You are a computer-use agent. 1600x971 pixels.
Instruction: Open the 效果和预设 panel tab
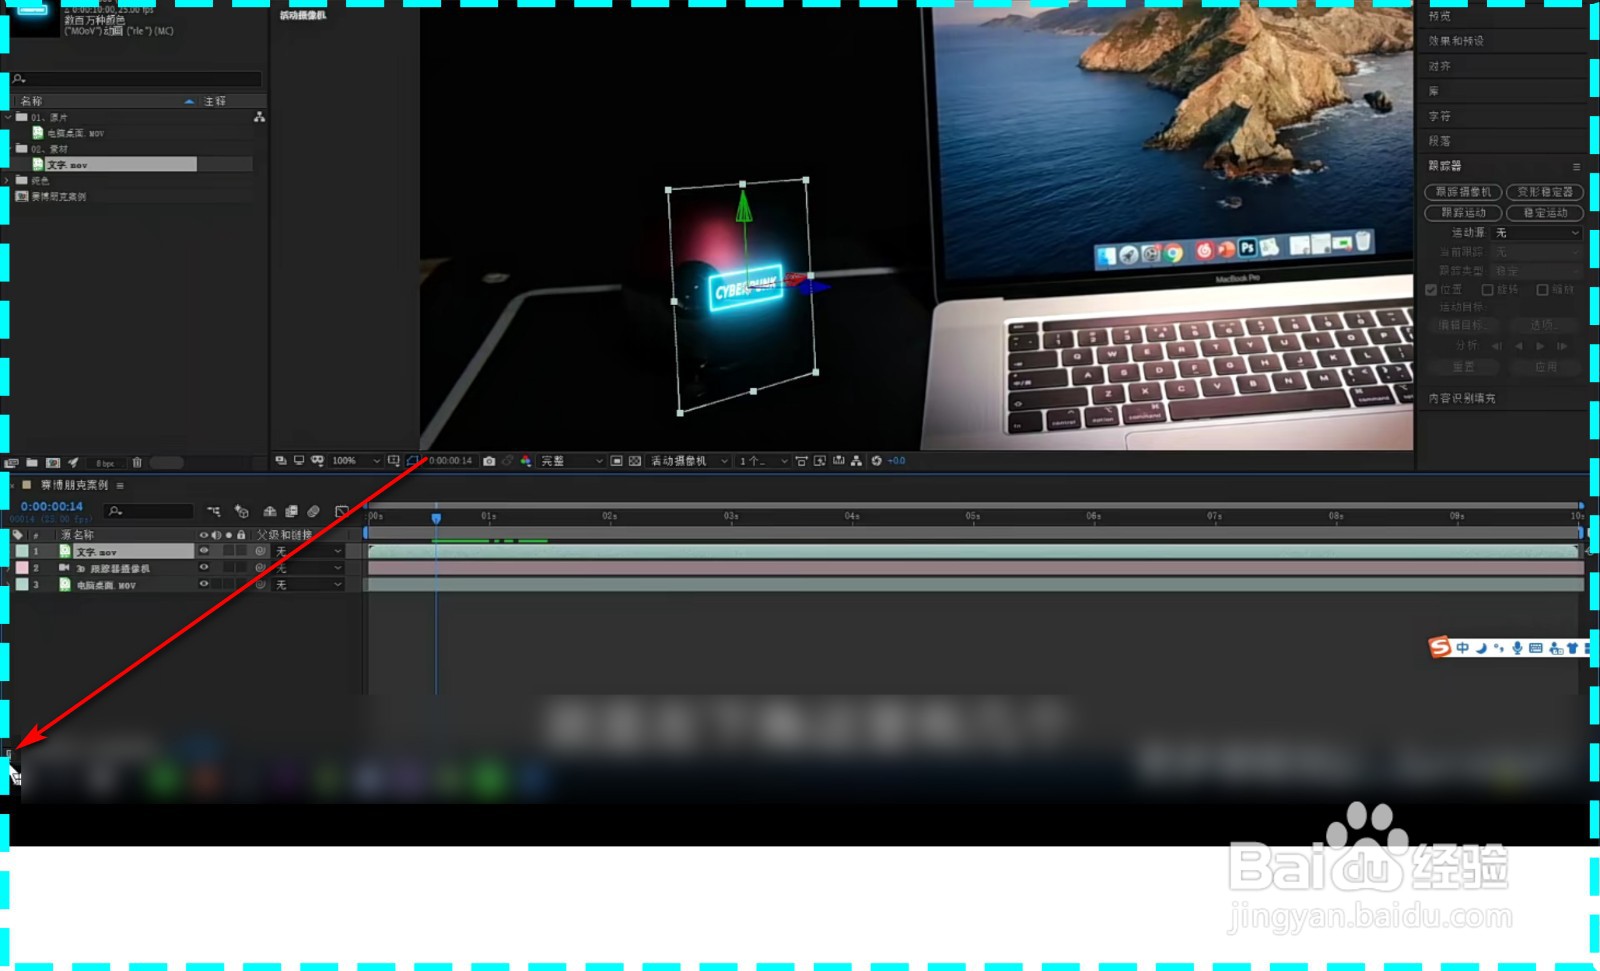point(1456,41)
